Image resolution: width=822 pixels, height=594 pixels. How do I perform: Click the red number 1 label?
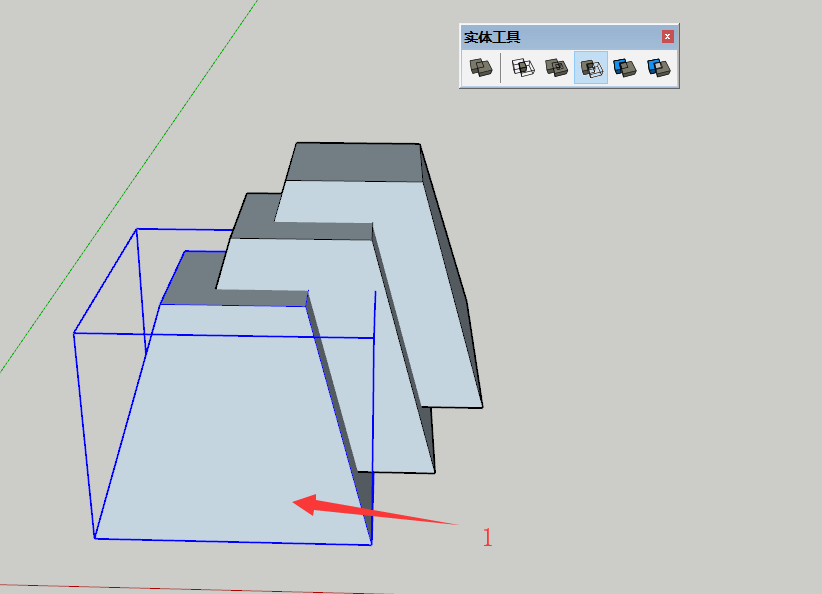point(487,538)
